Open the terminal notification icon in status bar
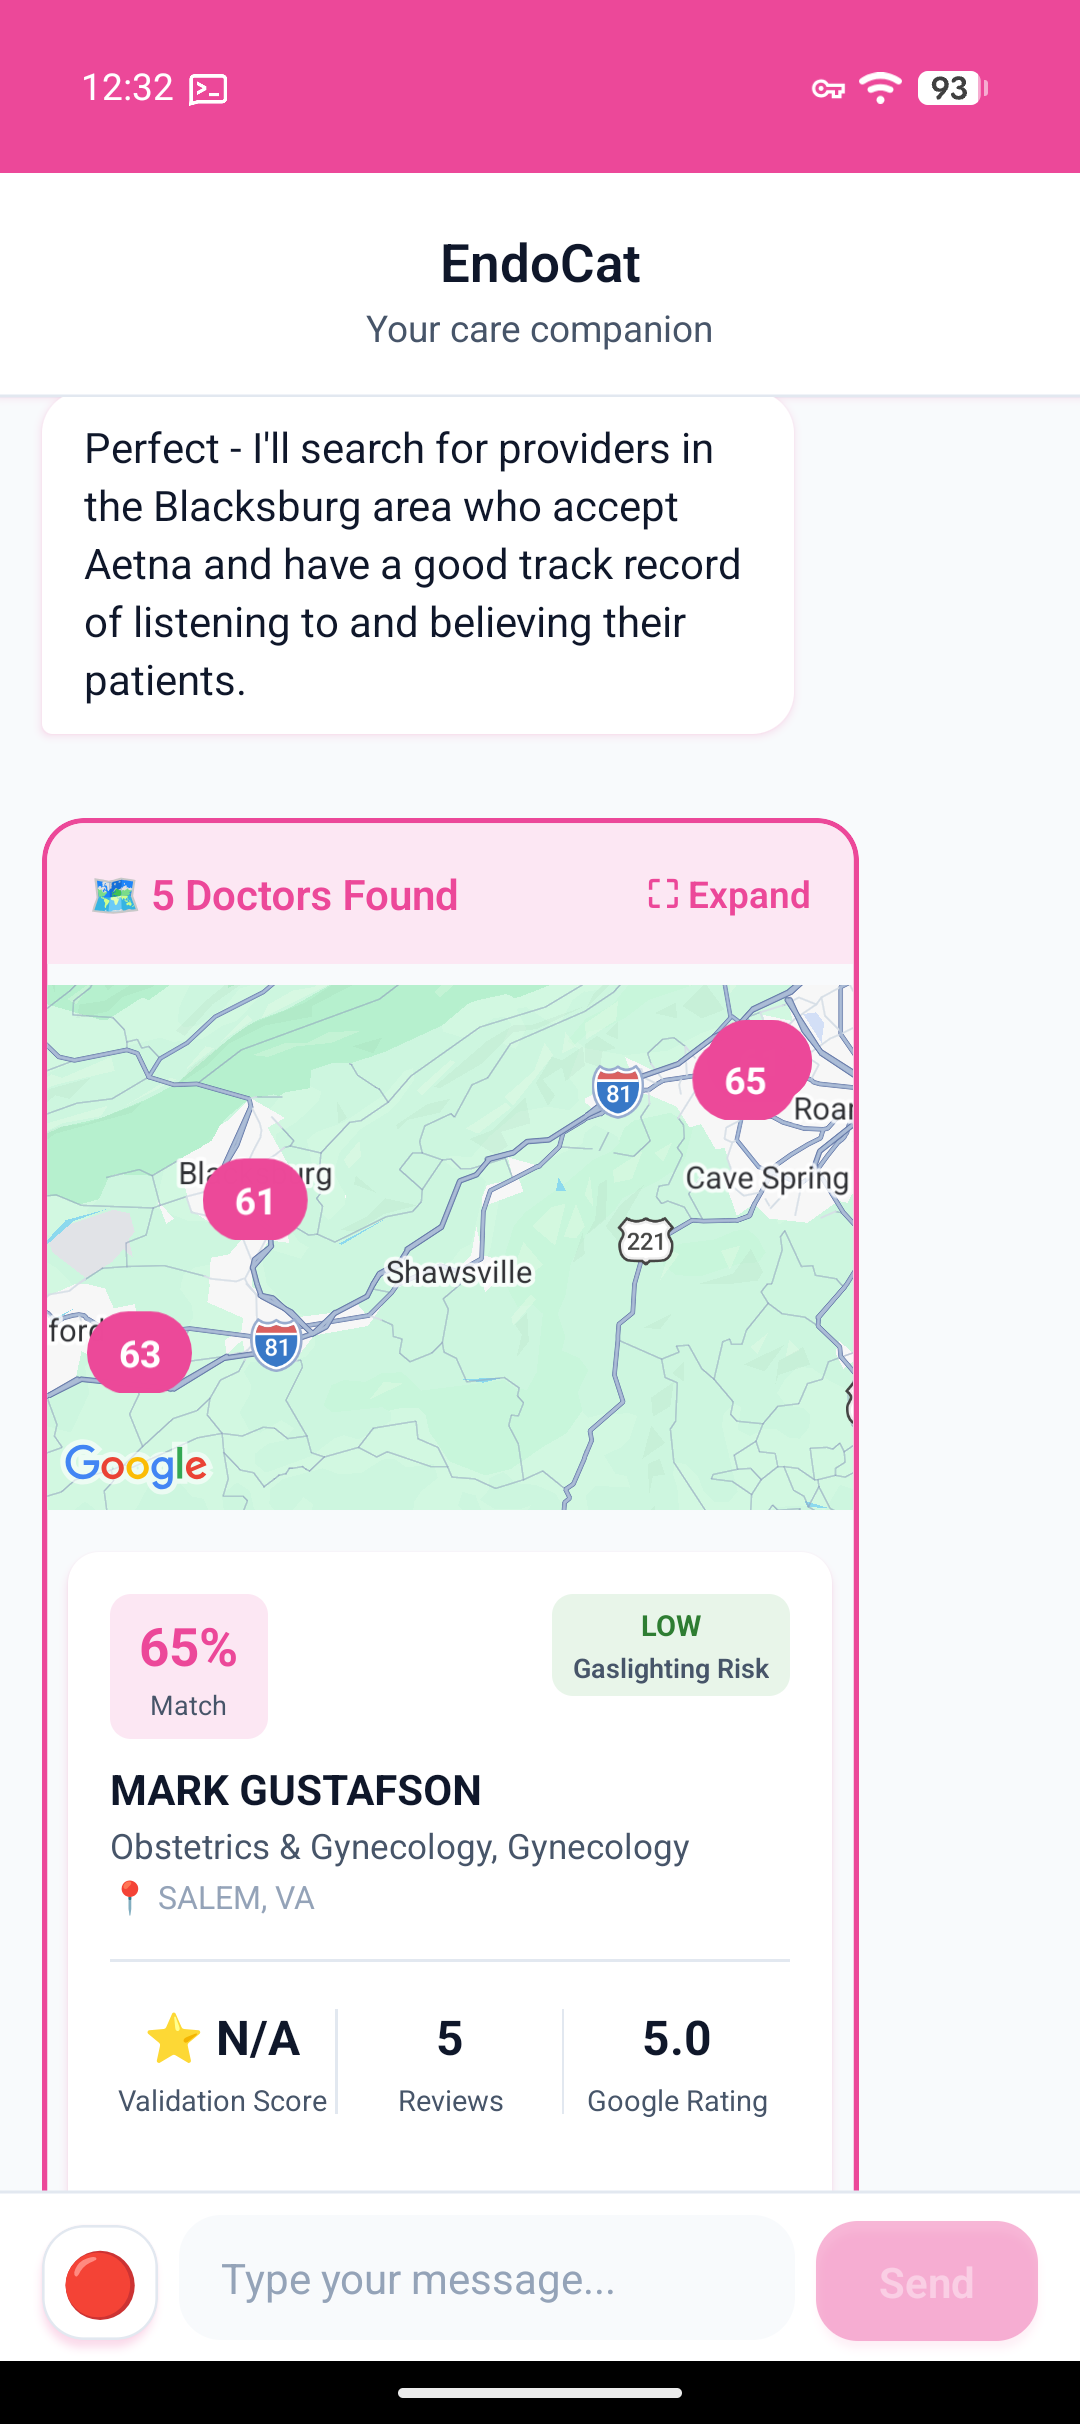The image size is (1080, 2424). (x=207, y=88)
